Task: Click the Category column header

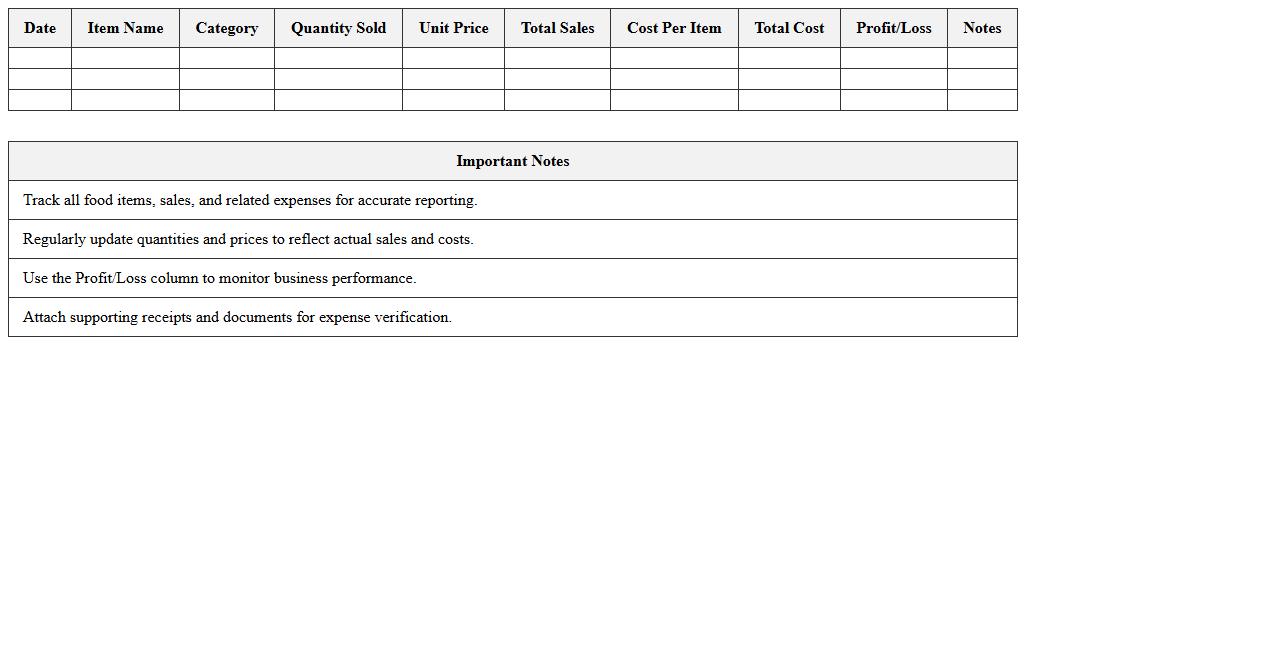Action: pyautogui.click(x=227, y=28)
